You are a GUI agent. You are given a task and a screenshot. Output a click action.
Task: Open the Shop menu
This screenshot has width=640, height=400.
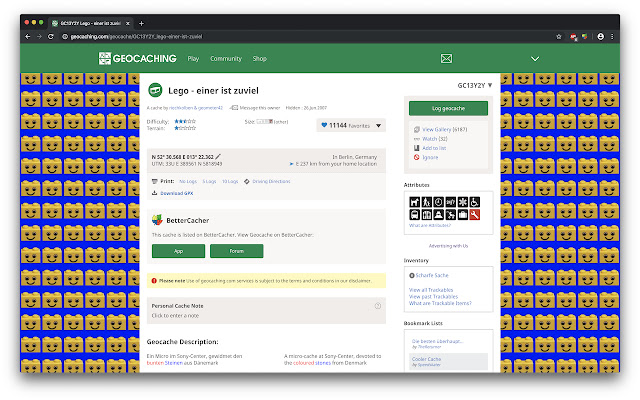coord(260,59)
